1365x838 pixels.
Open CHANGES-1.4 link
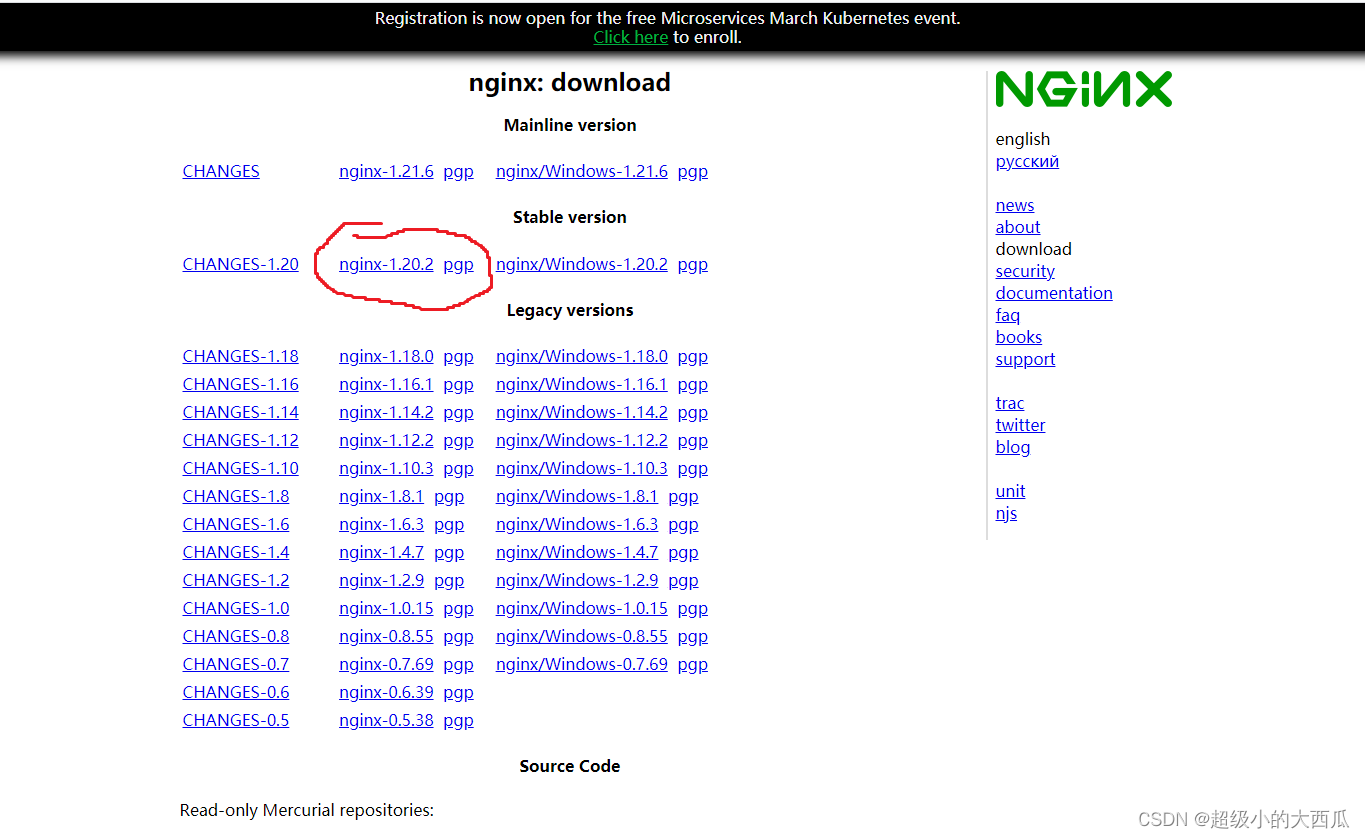236,552
